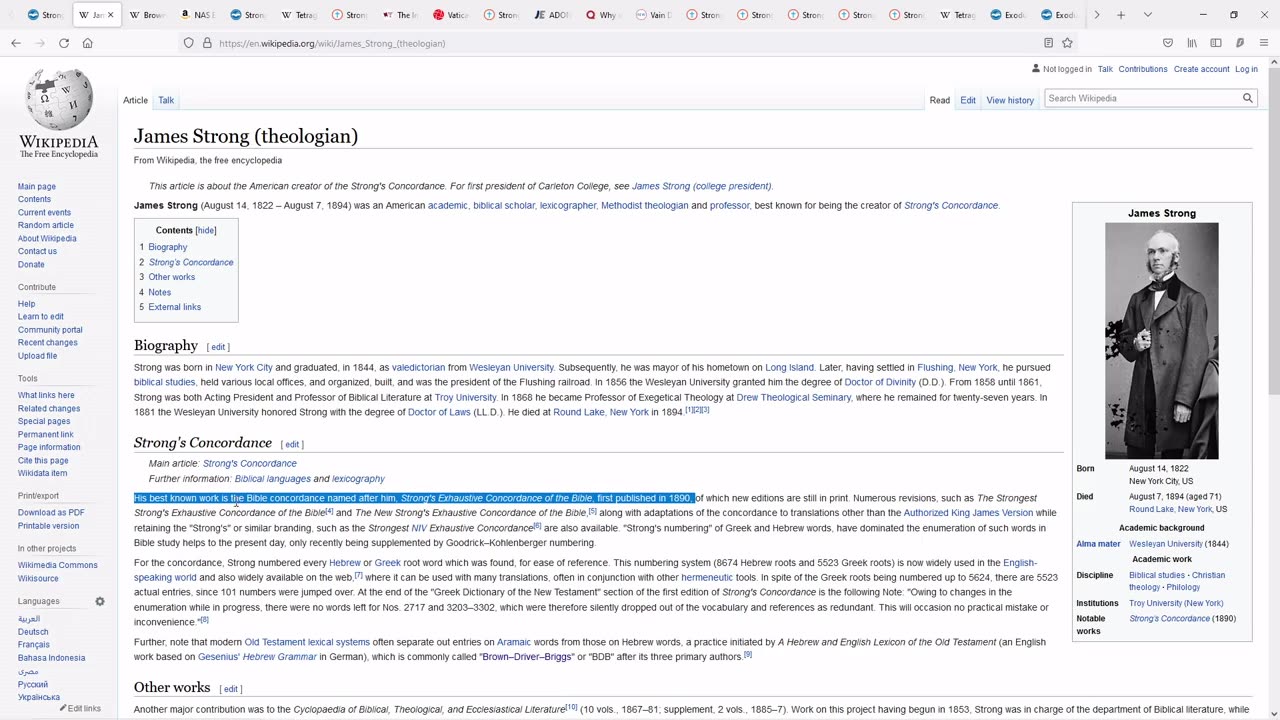Viewport: 1280px width, 720px height.
Task: Show sidebars icon in toolbar
Action: pyautogui.click(x=1216, y=43)
